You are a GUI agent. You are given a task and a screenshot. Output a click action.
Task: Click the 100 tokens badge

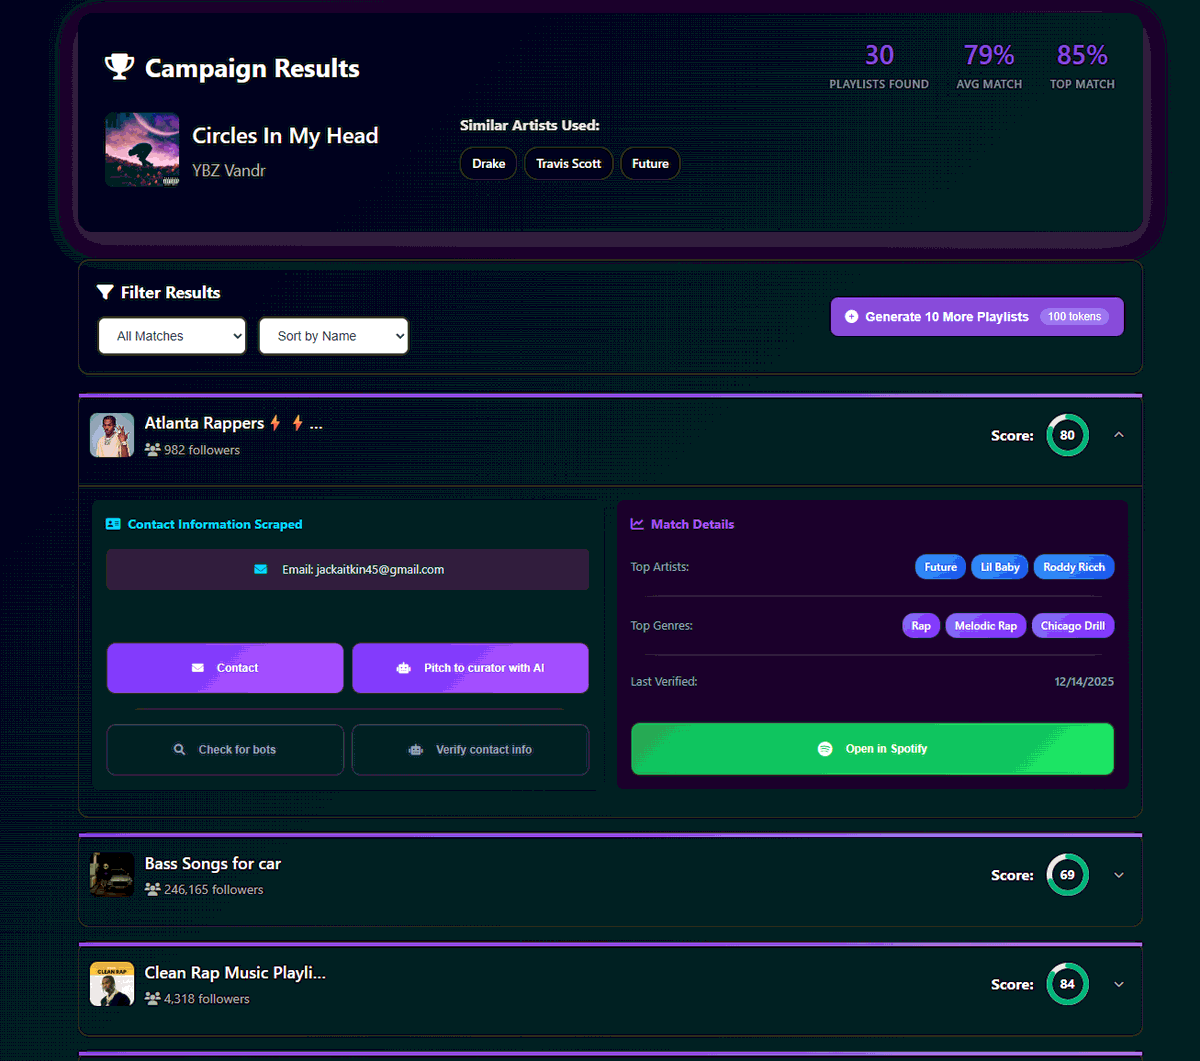1074,316
